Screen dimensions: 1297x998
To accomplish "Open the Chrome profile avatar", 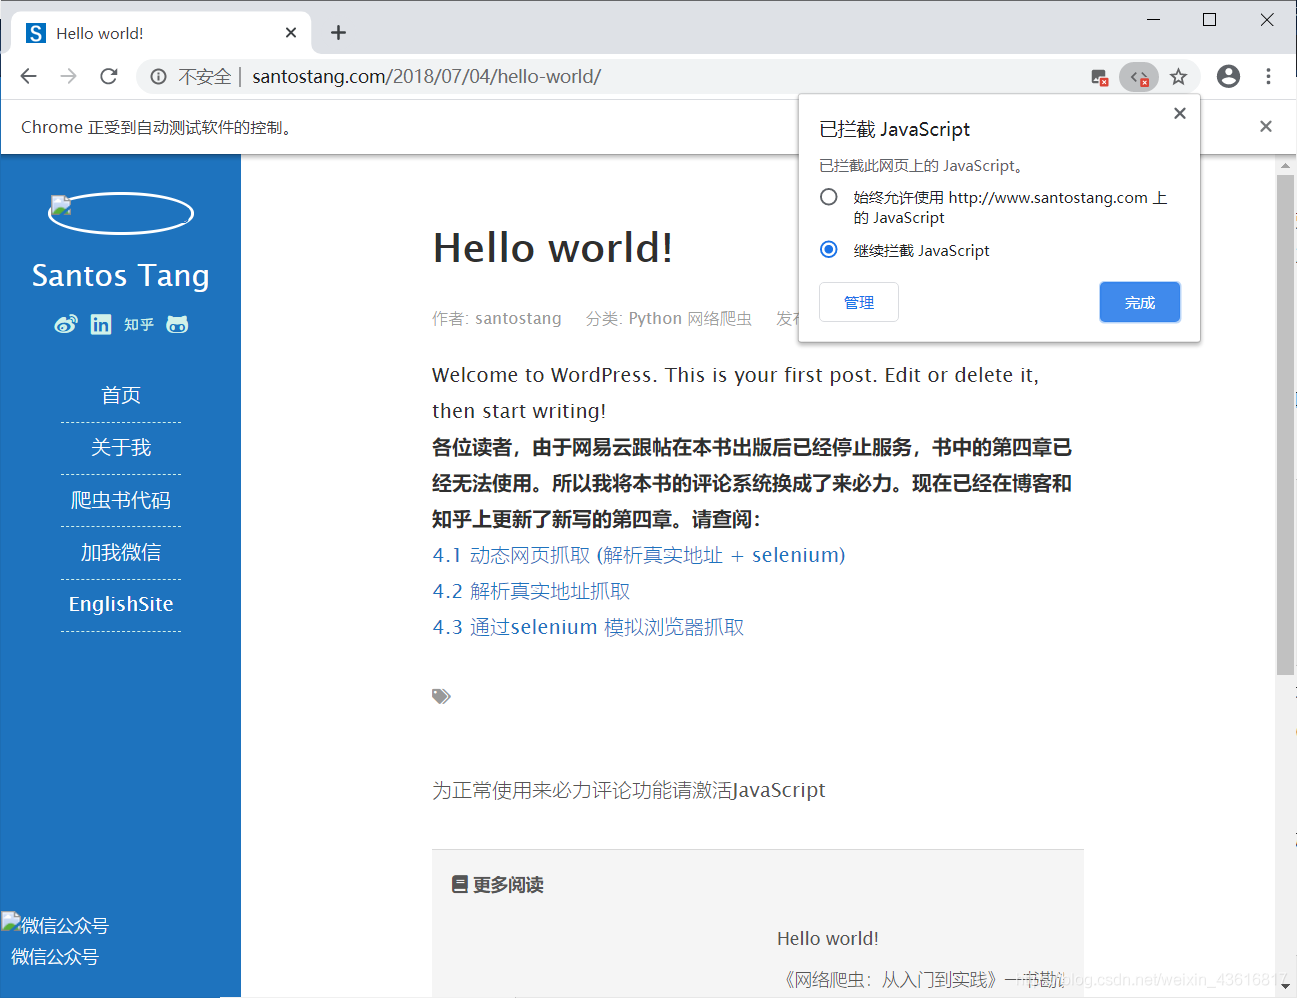I will pos(1228,76).
